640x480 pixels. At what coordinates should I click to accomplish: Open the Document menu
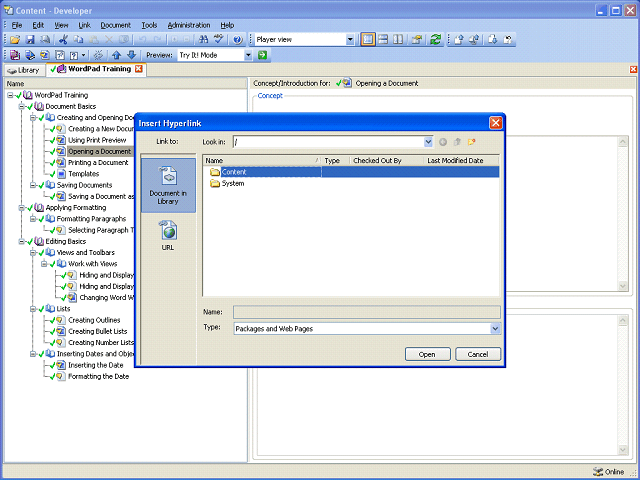(x=116, y=25)
